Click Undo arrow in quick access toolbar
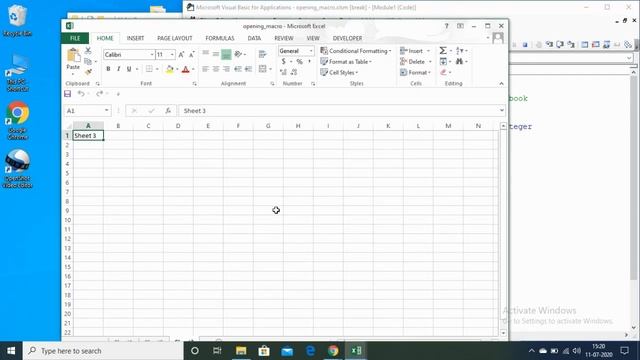The height and width of the screenshot is (360, 640). 81,94
